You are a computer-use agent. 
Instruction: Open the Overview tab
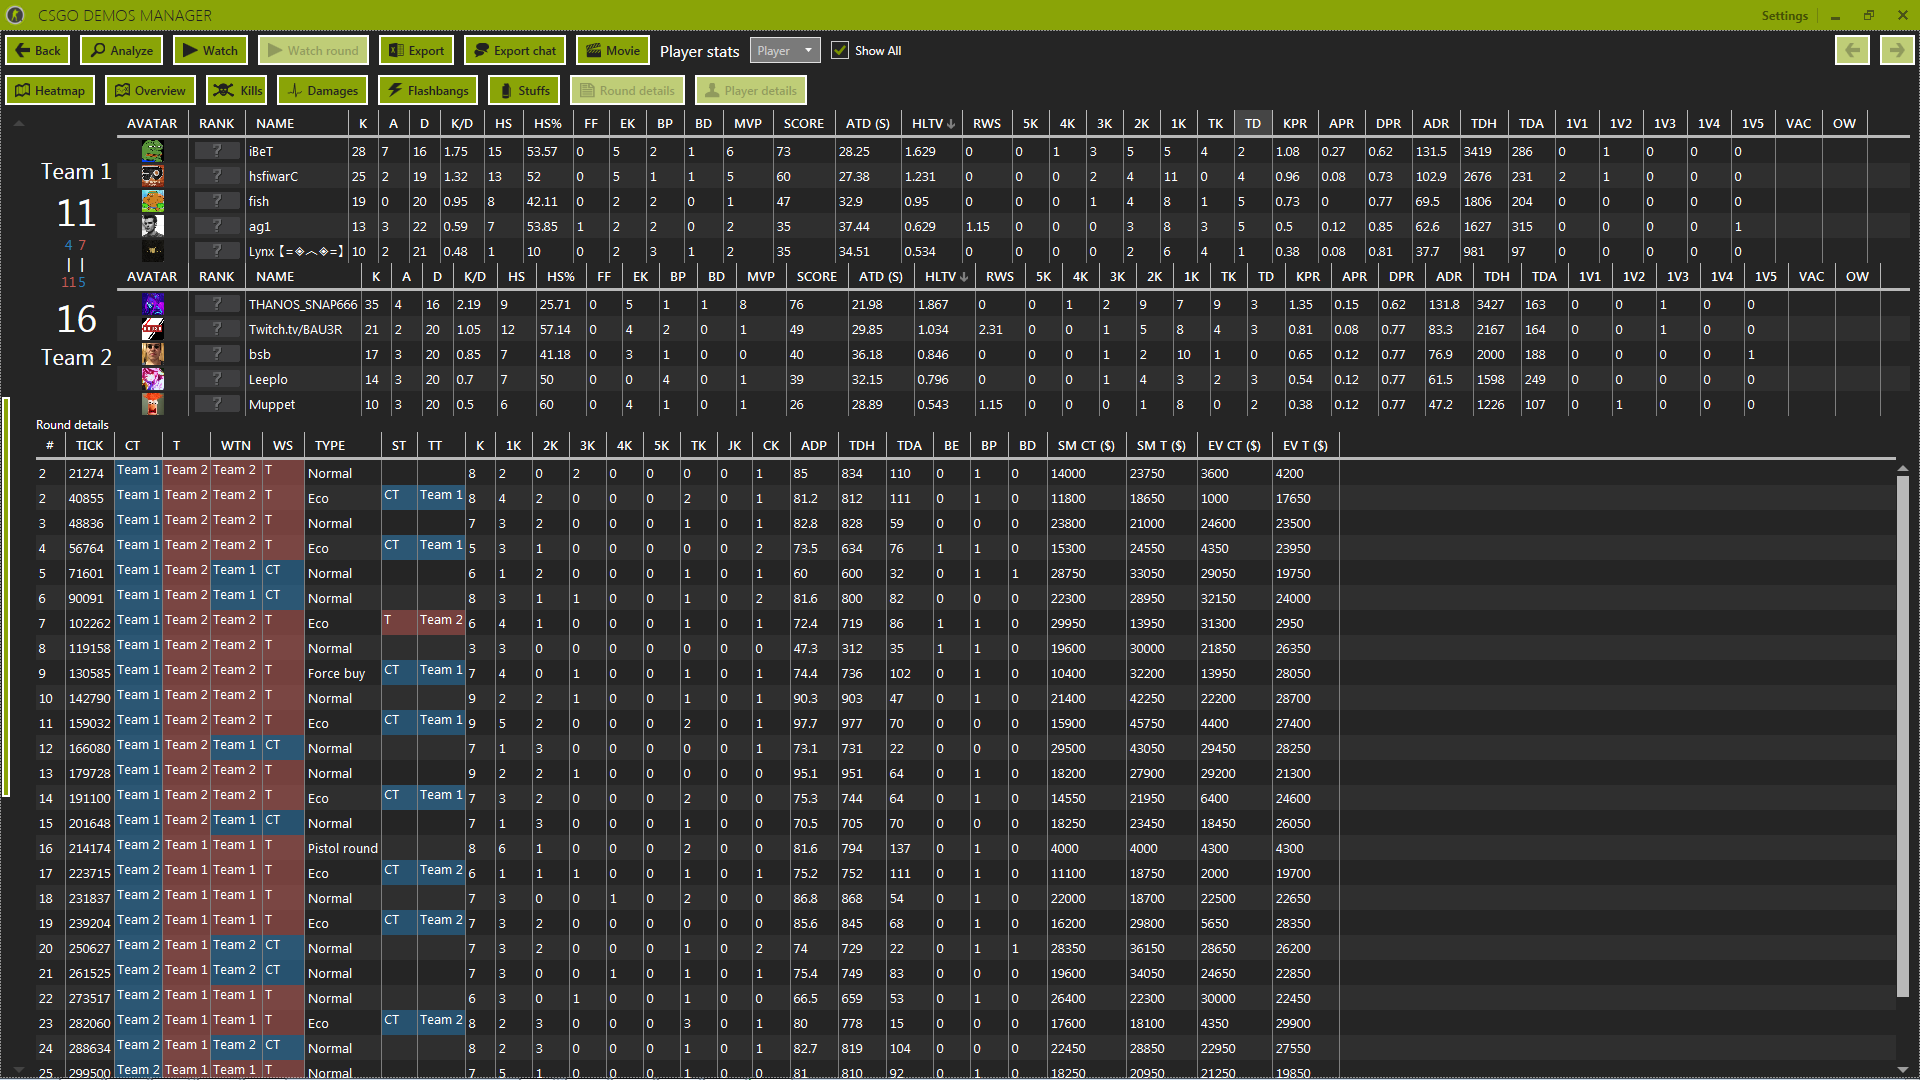tap(150, 91)
